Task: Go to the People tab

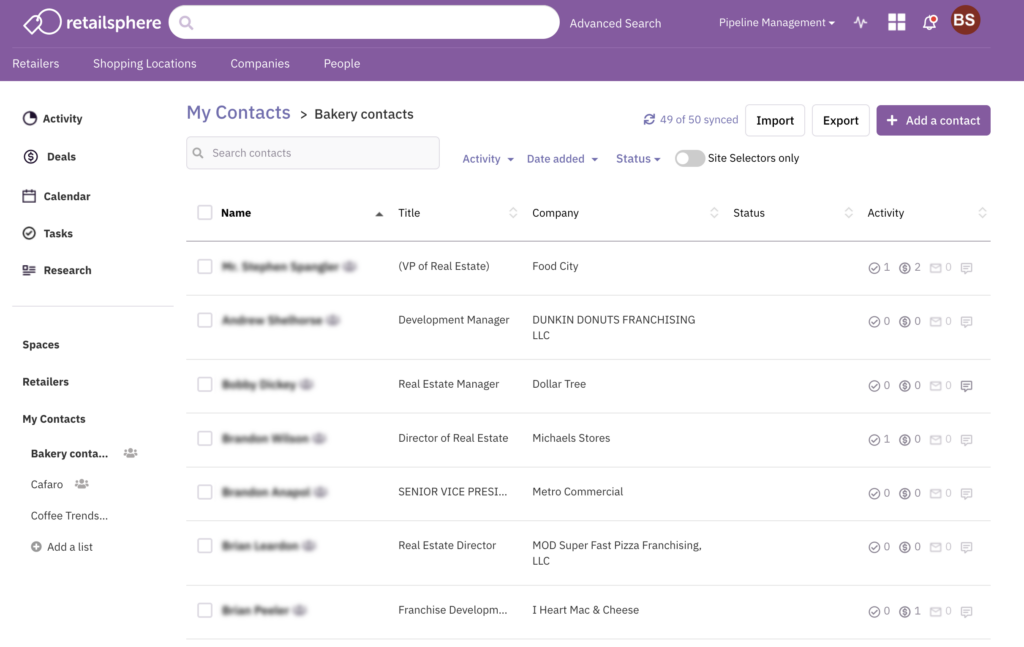Action: 342,63
